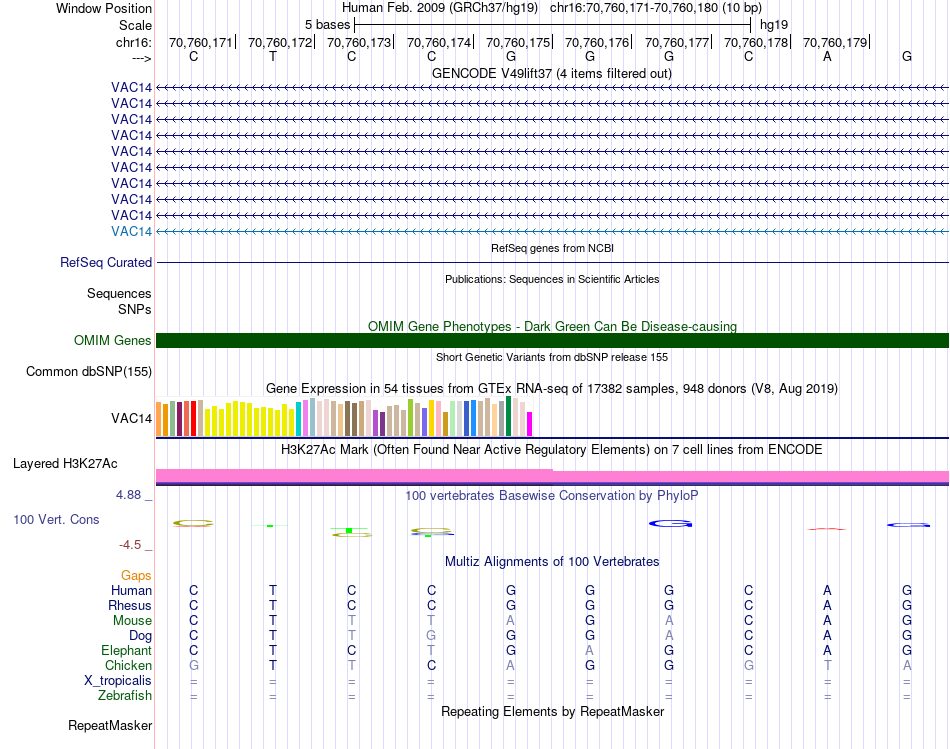
Task: Select the Scale label in the ruler
Action: point(135,25)
